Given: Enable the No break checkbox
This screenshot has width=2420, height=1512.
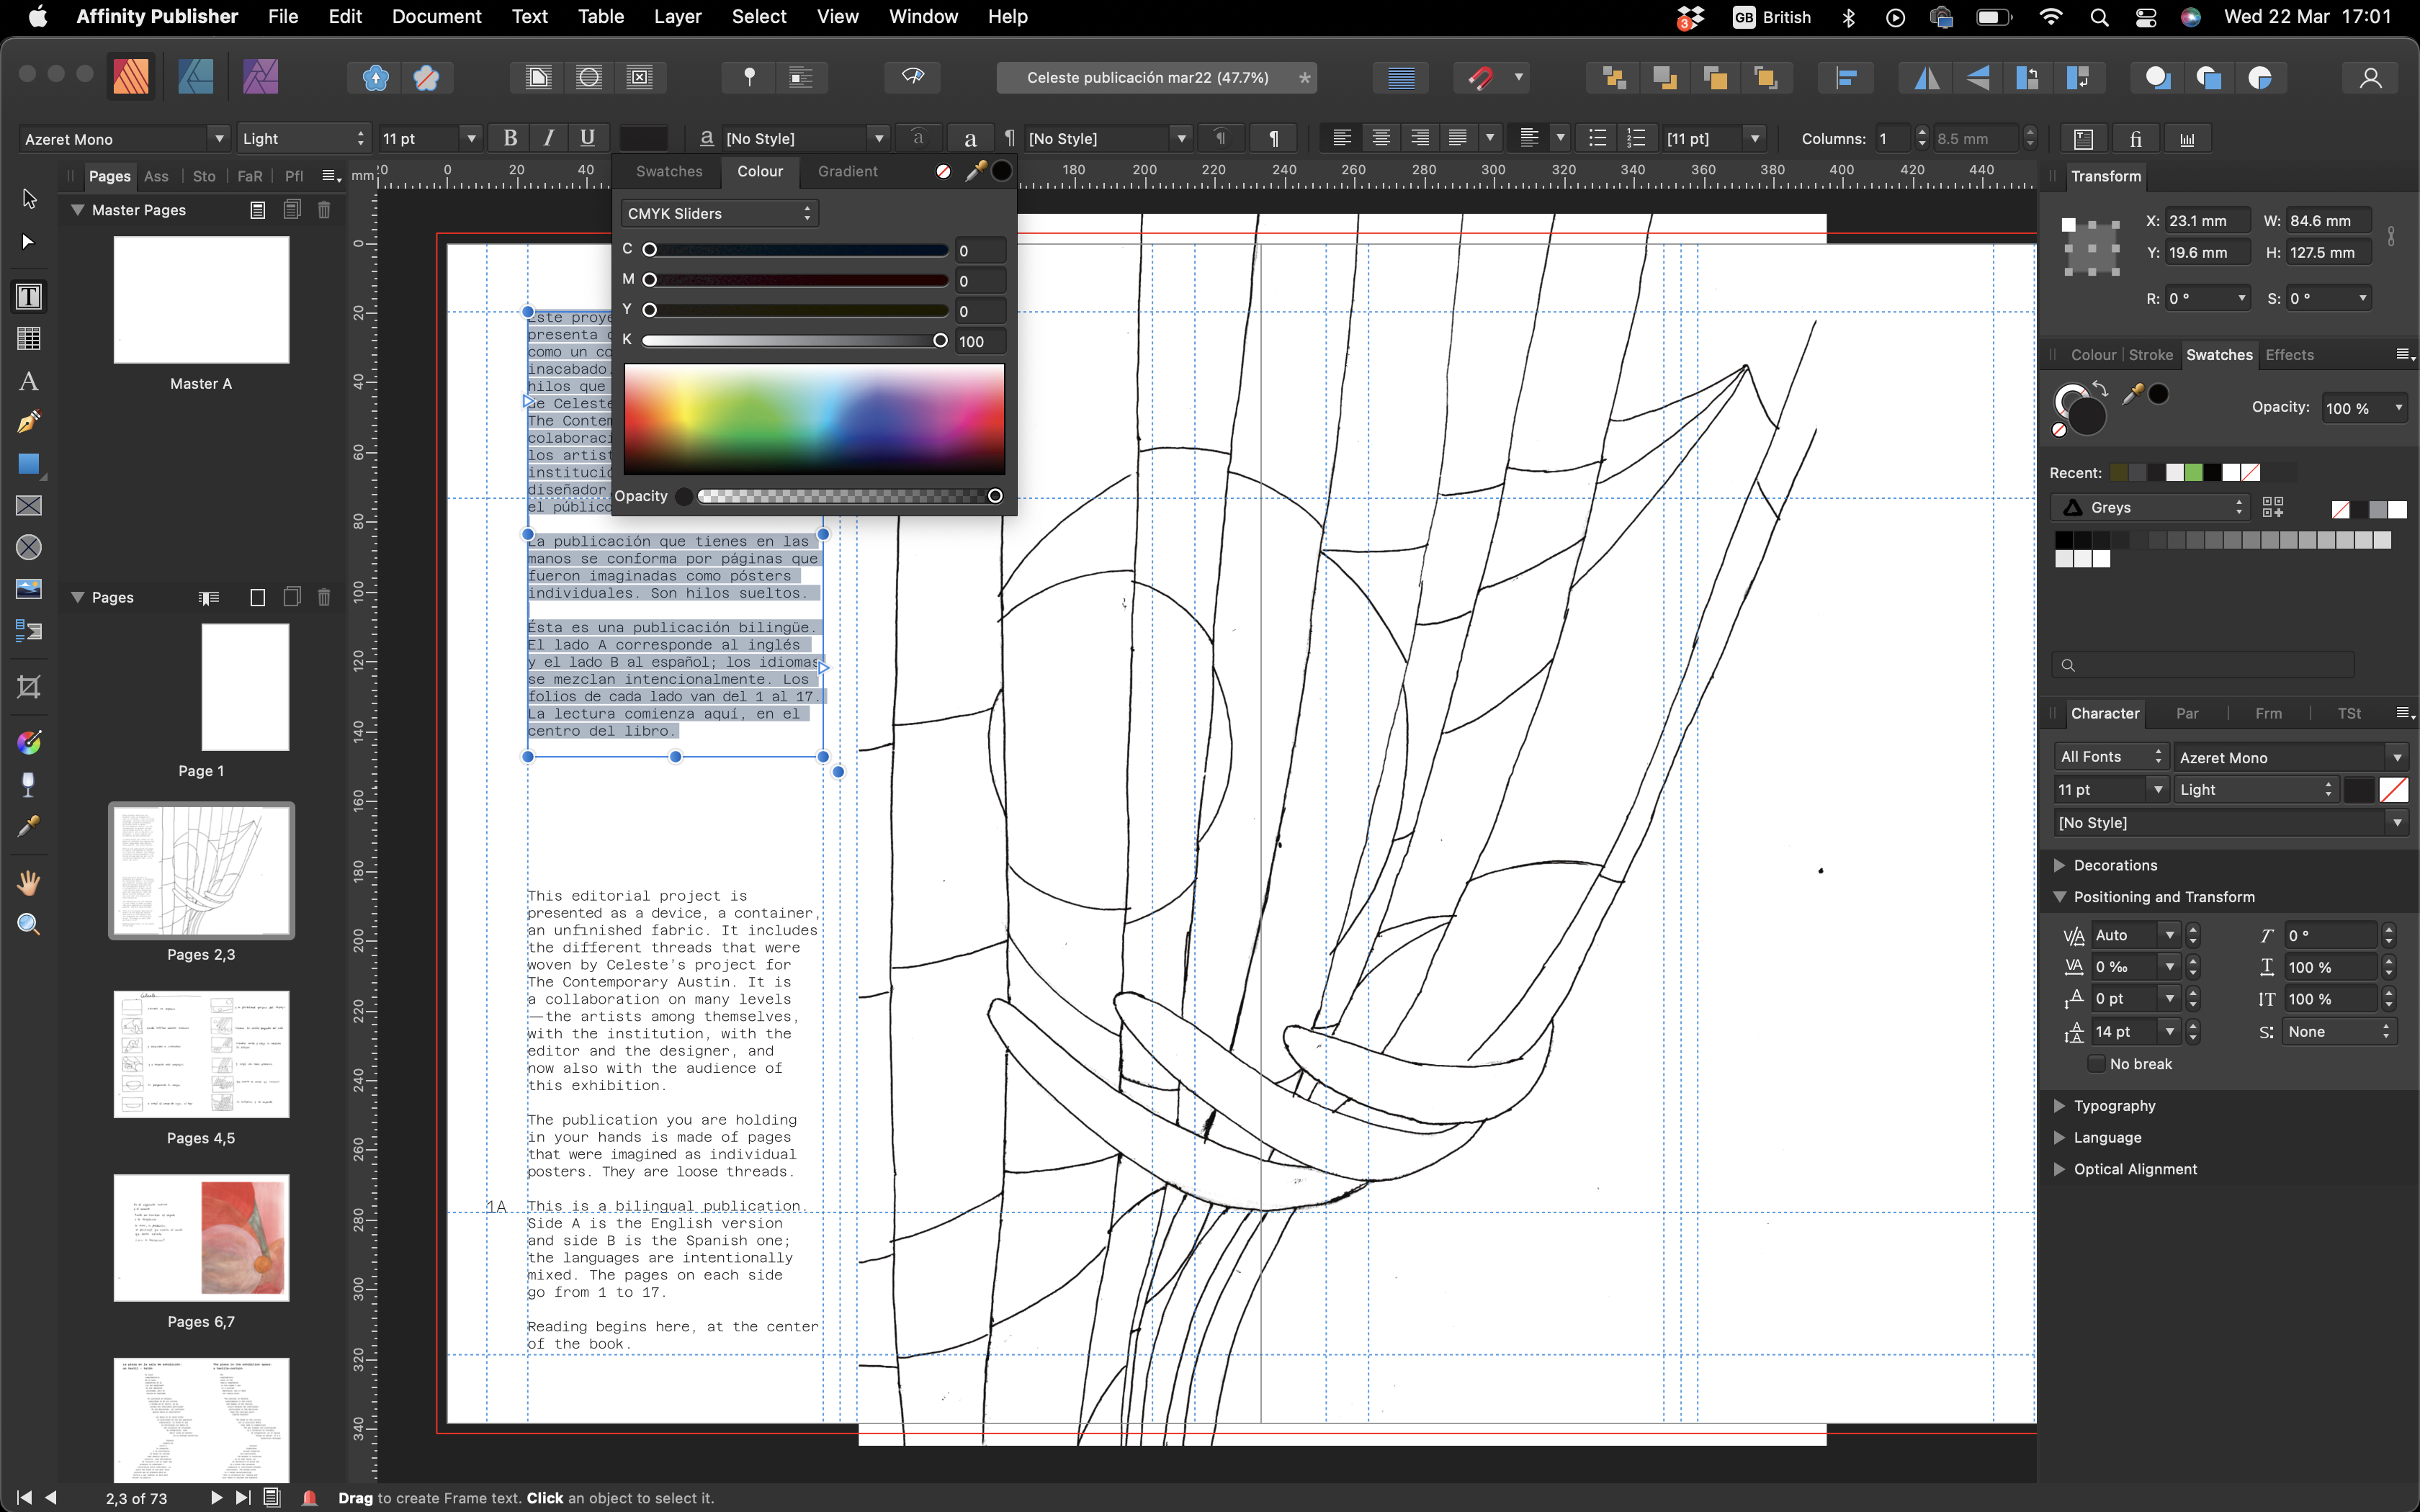Looking at the screenshot, I should 2097,1063.
